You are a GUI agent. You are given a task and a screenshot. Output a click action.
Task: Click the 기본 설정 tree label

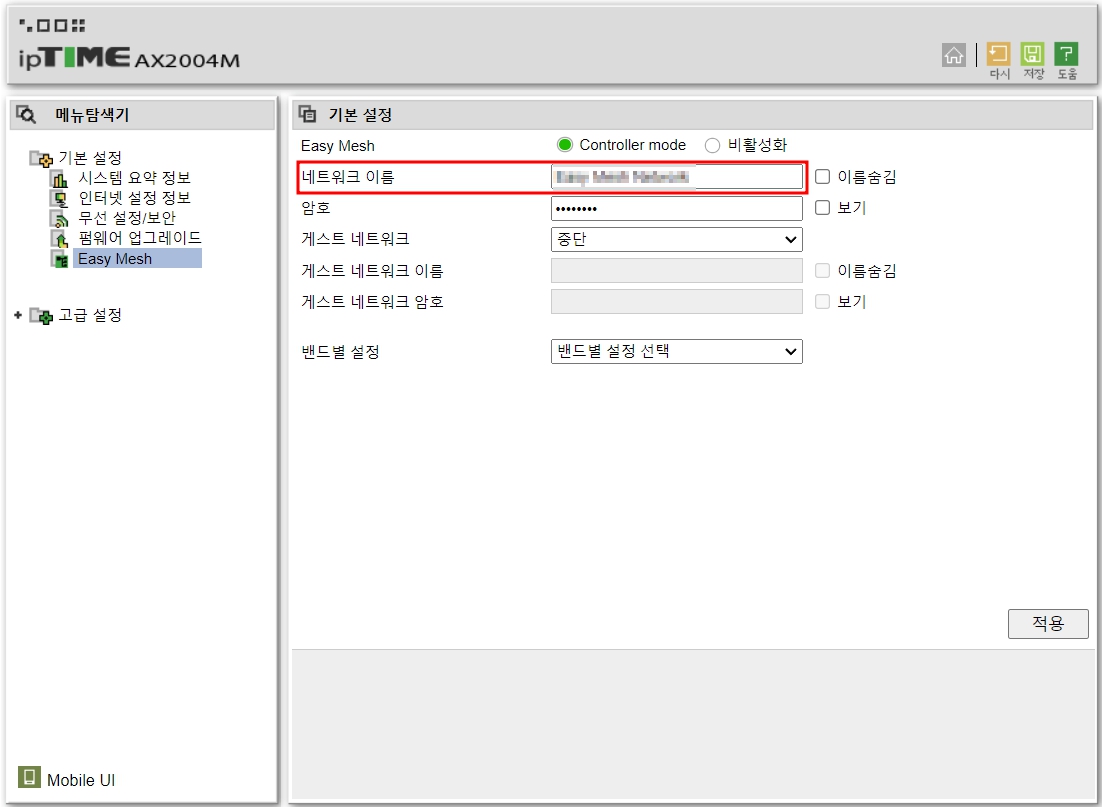tap(90, 157)
